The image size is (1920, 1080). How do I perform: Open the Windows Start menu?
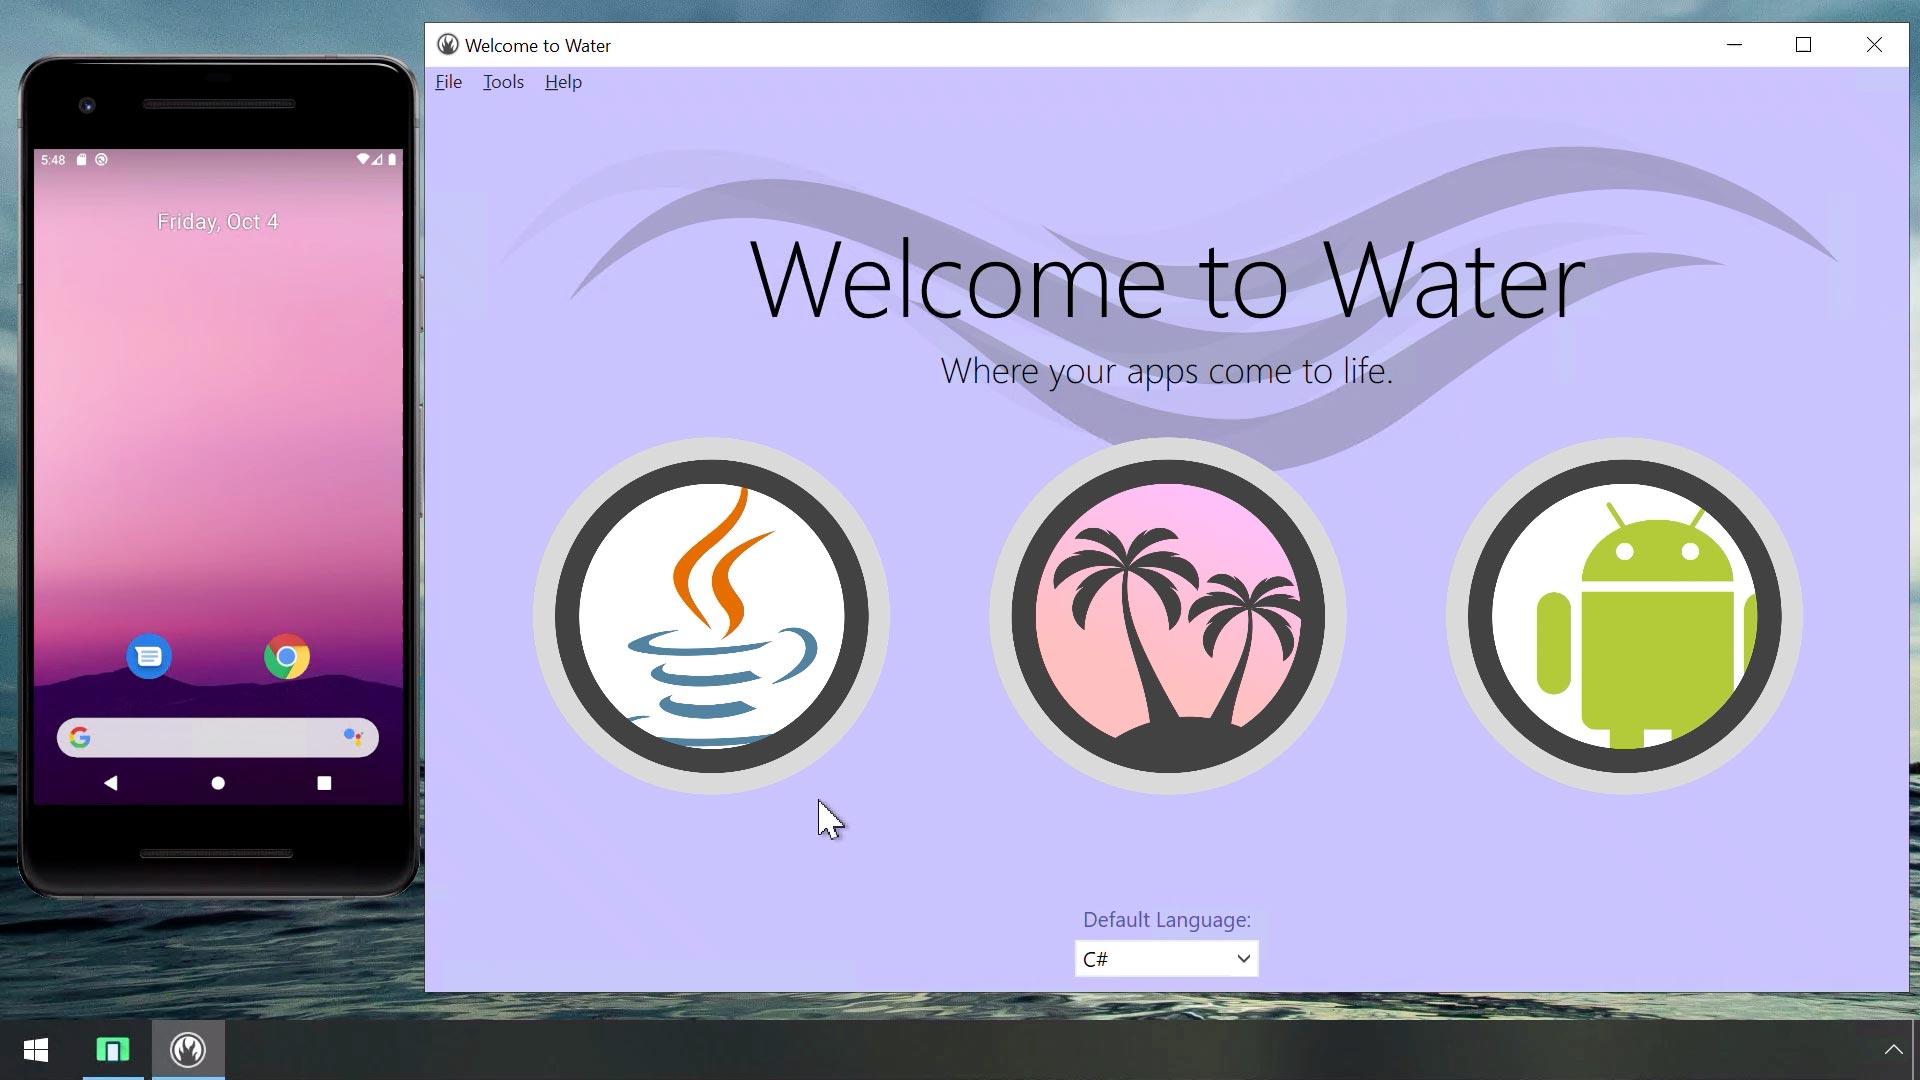(36, 1050)
